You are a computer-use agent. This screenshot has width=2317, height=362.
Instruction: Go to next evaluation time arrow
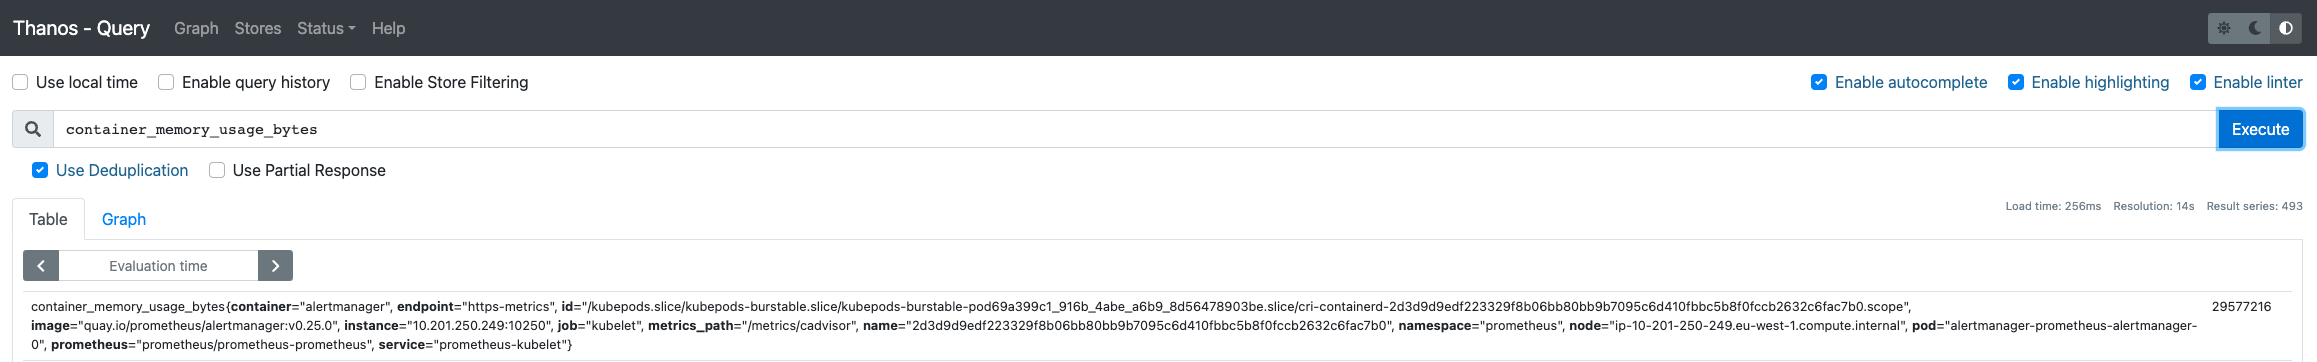coord(275,266)
